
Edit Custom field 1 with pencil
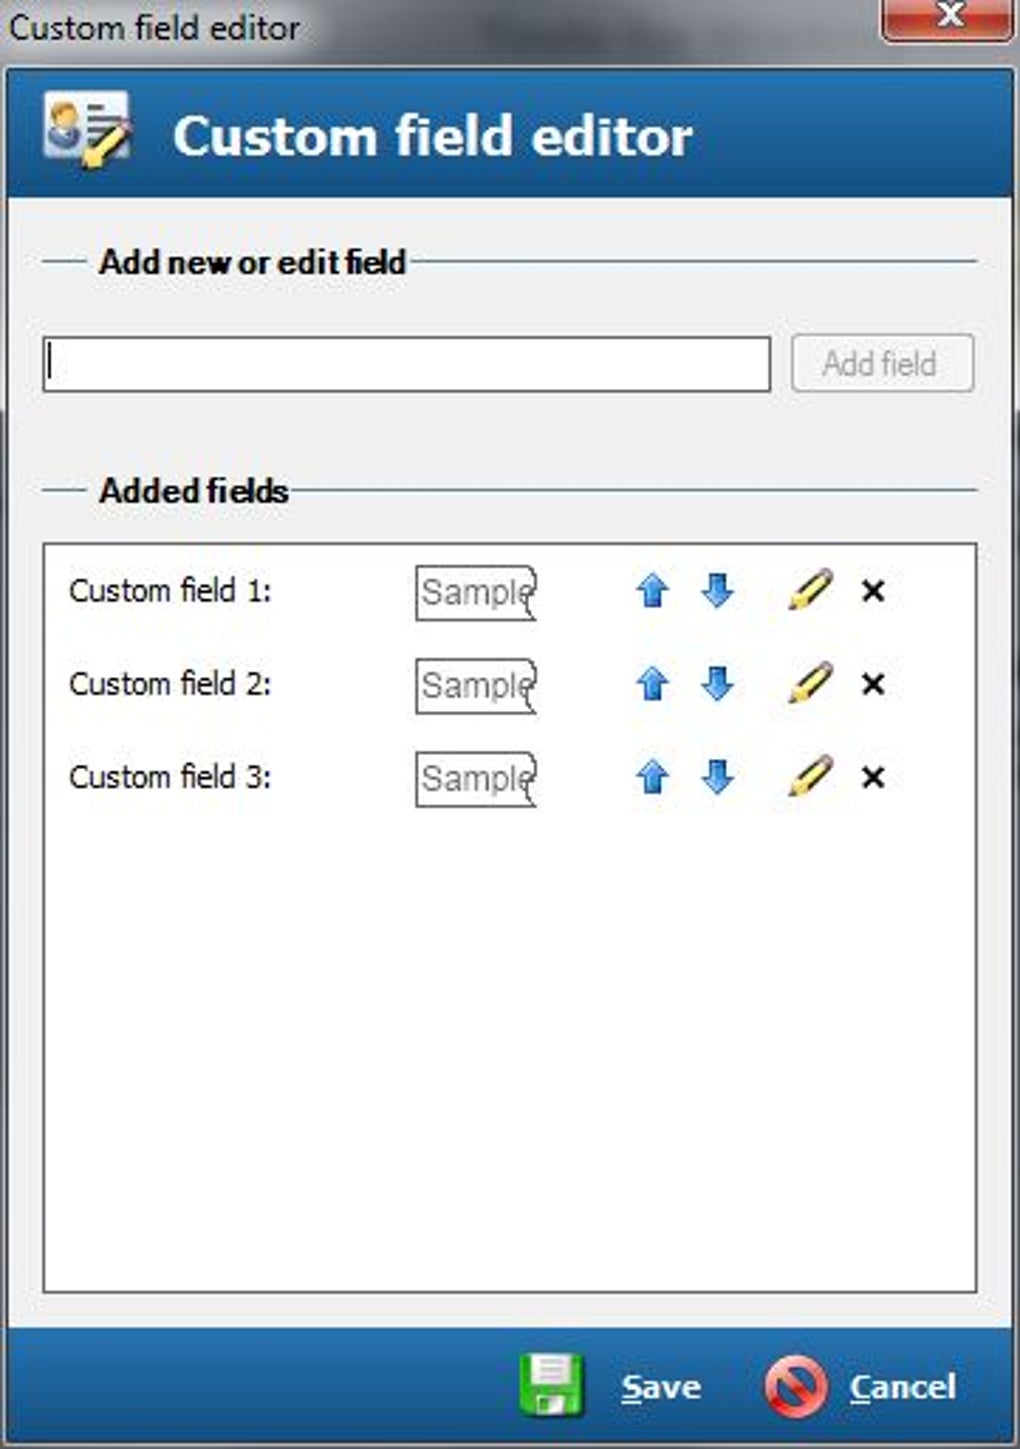tap(810, 590)
